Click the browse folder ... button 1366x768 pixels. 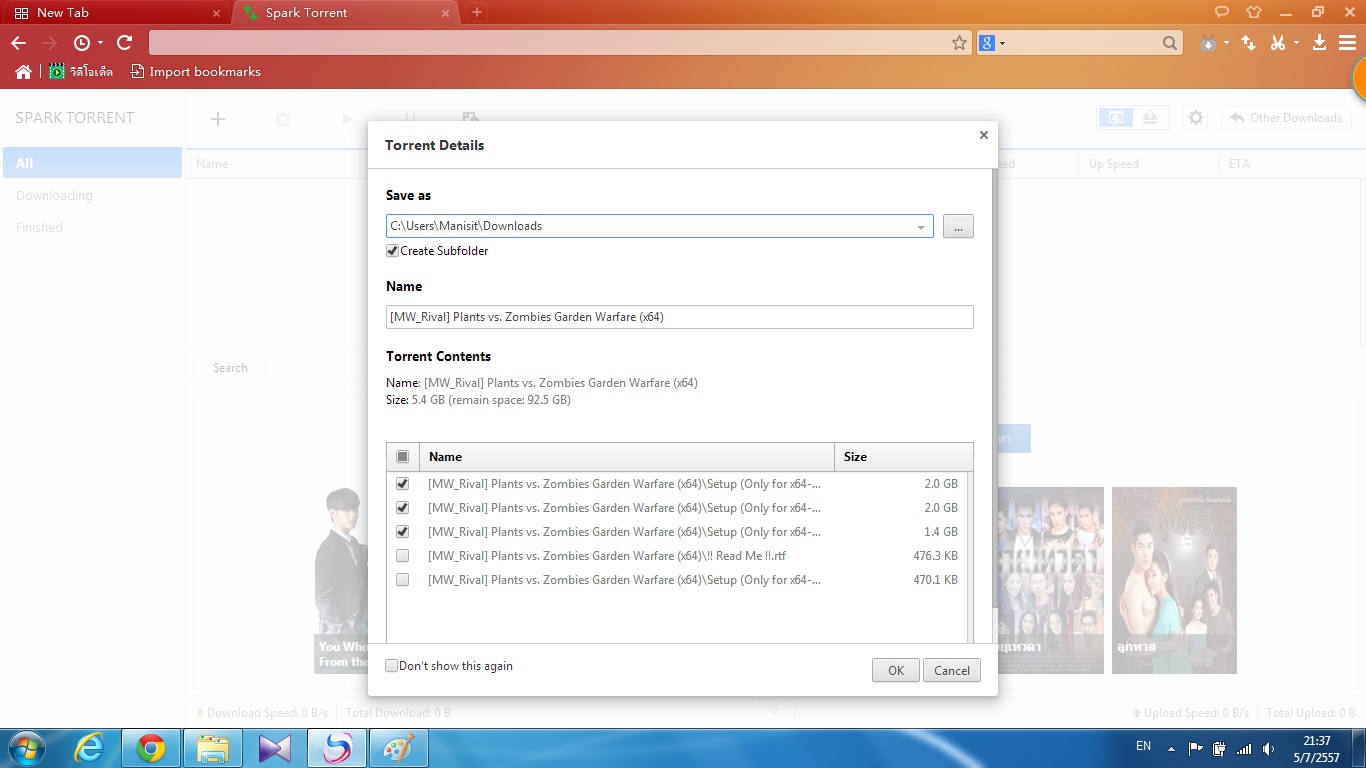click(x=958, y=227)
